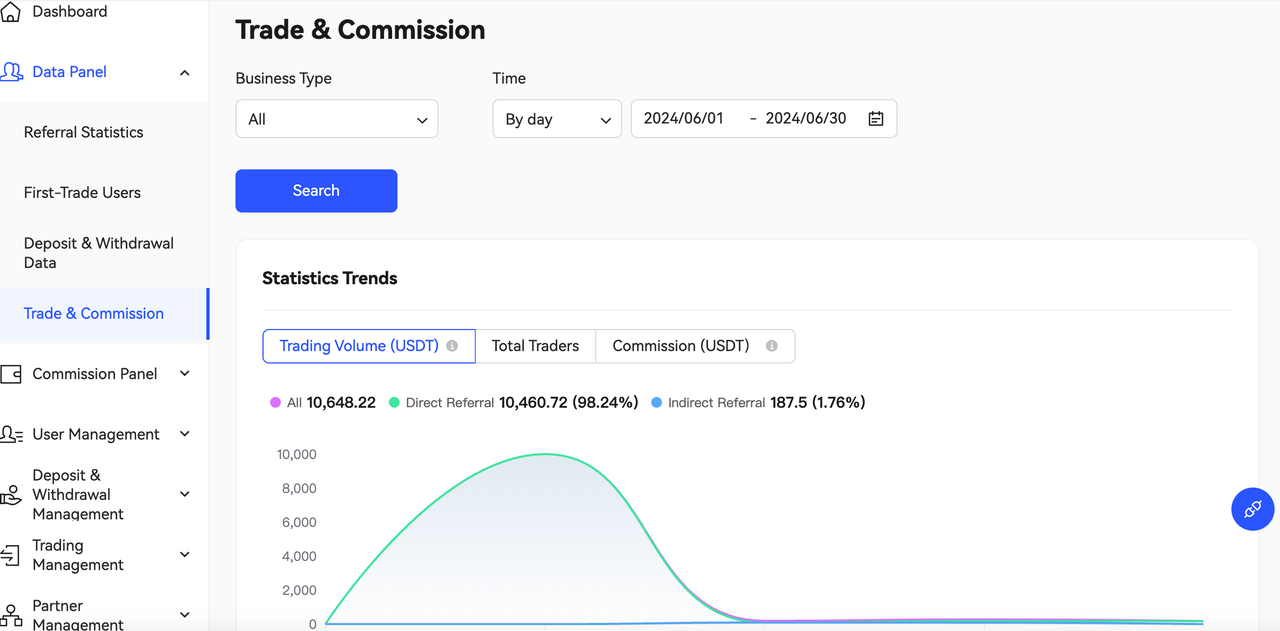This screenshot has width=1280, height=631.
Task: Click the blue floating link button
Action: pyautogui.click(x=1252, y=509)
